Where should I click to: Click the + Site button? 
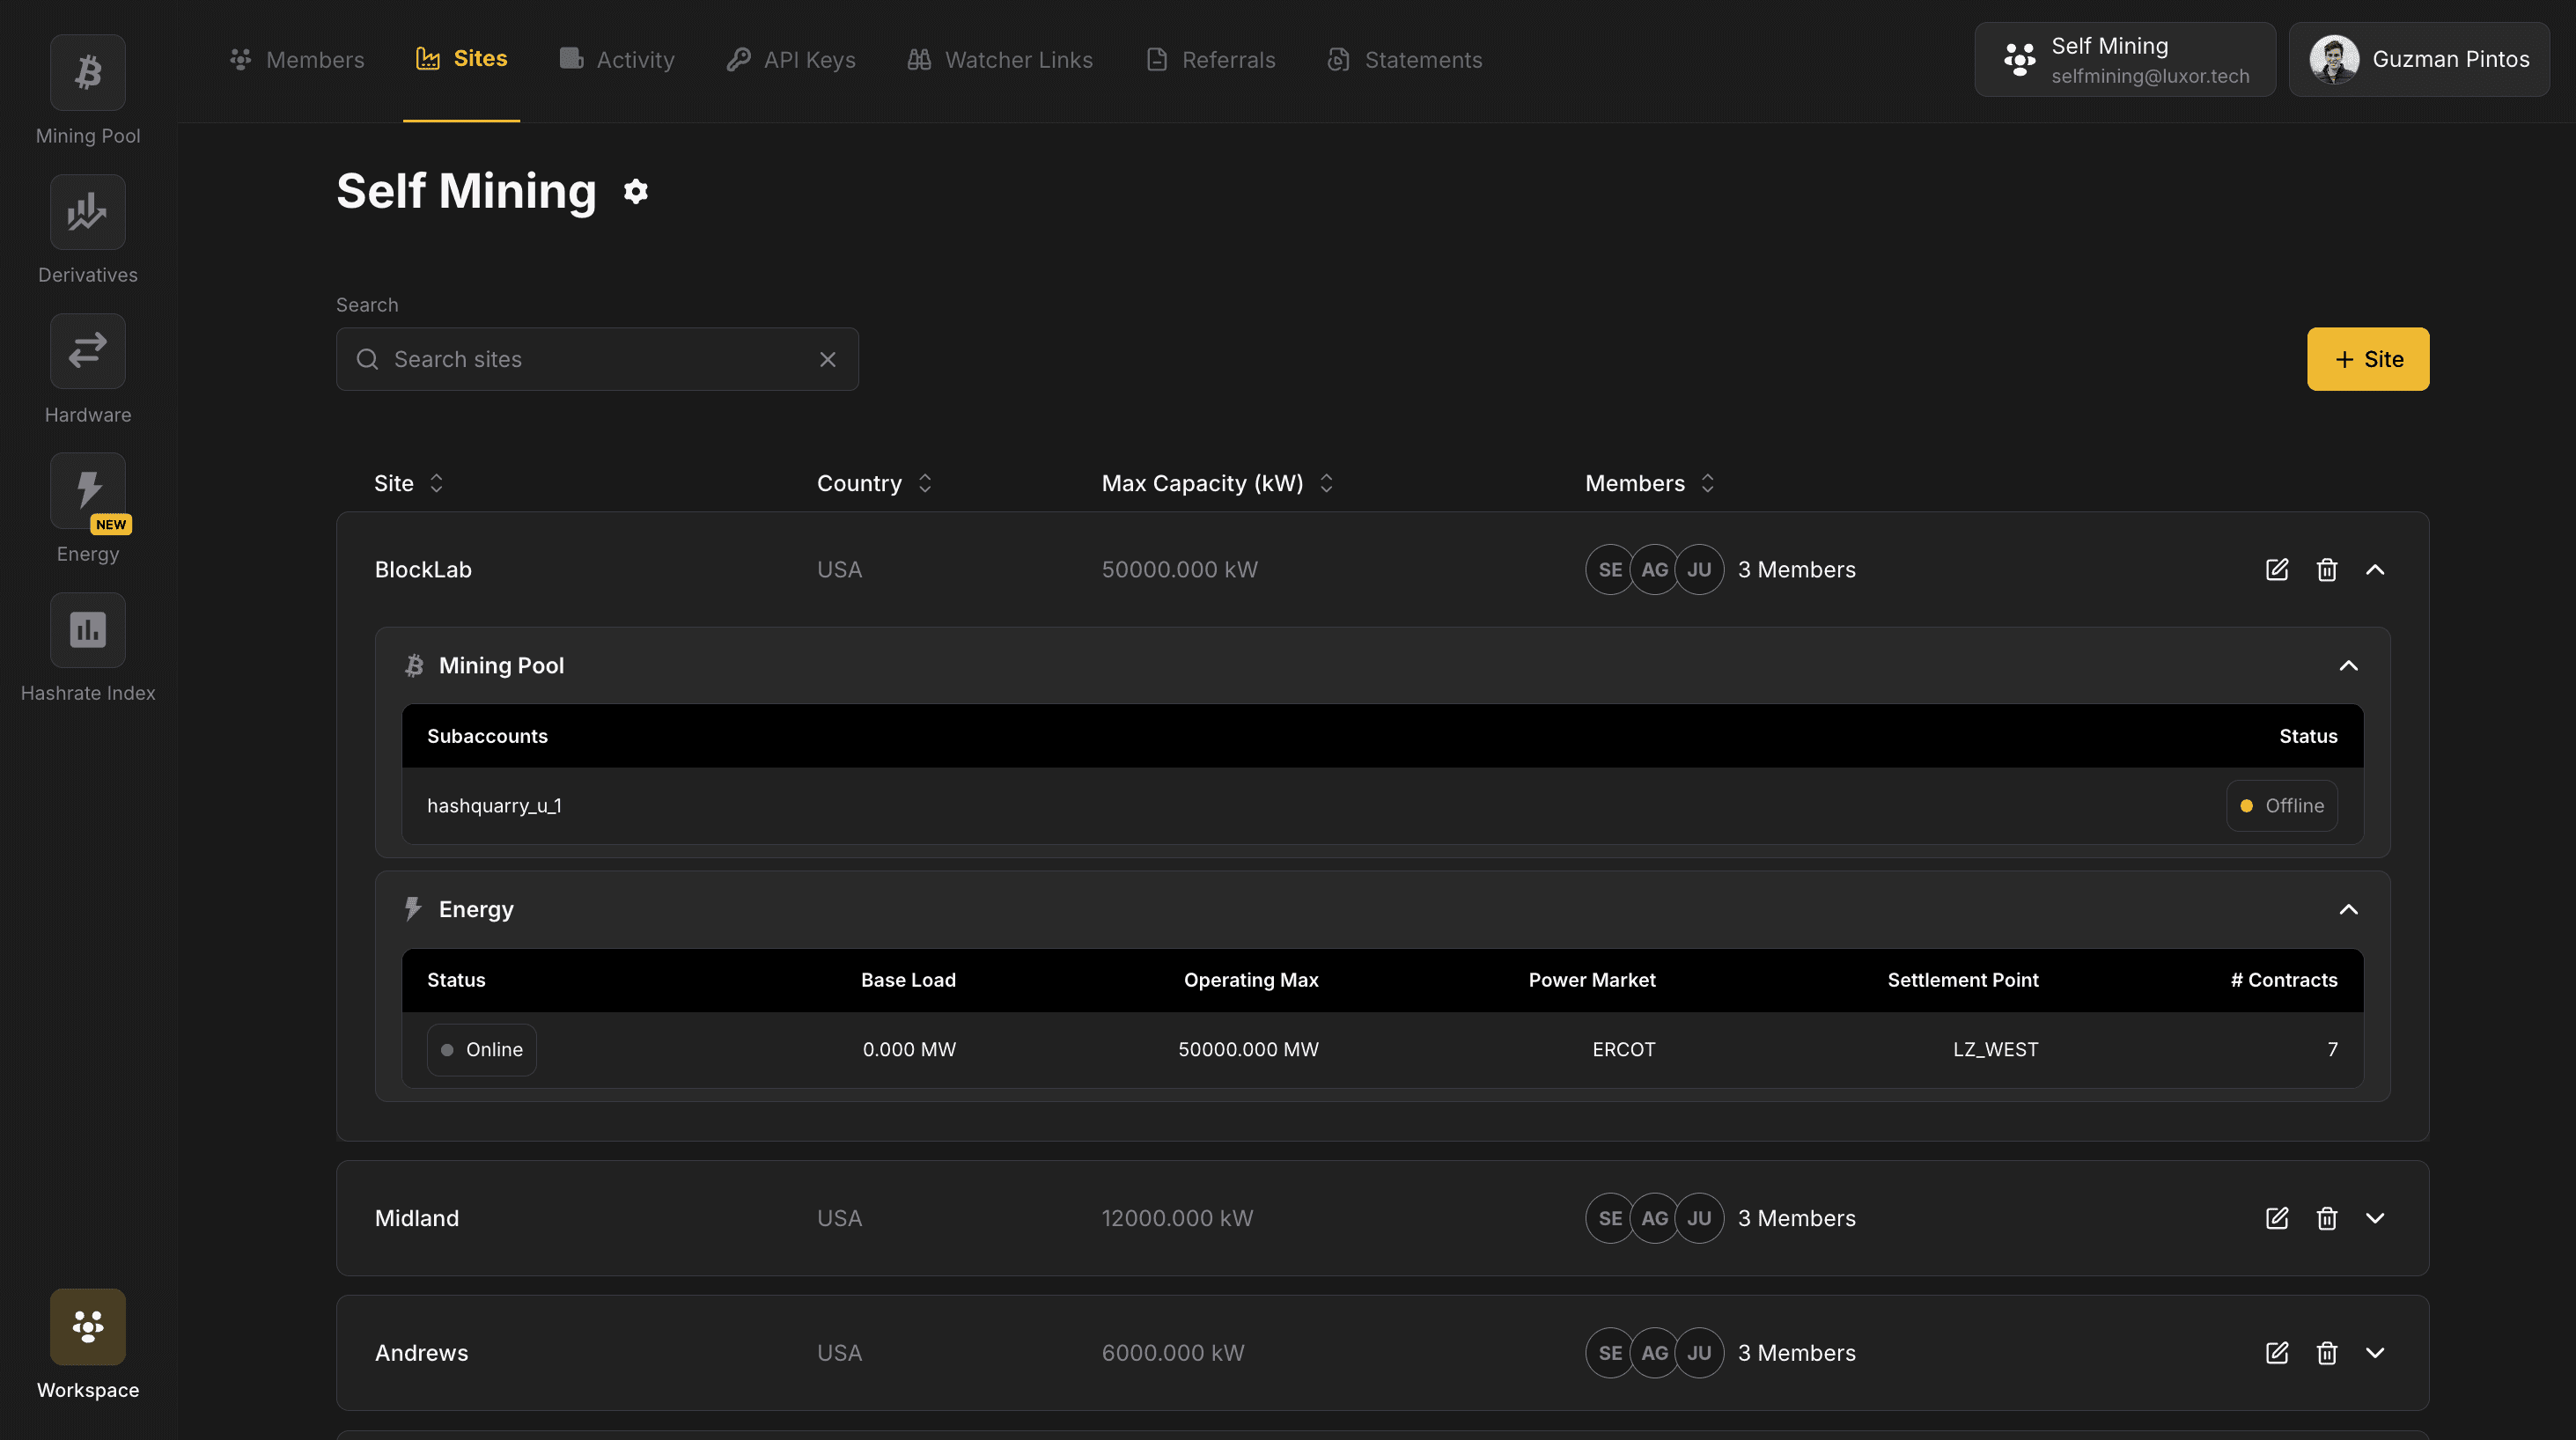[x=2367, y=358]
